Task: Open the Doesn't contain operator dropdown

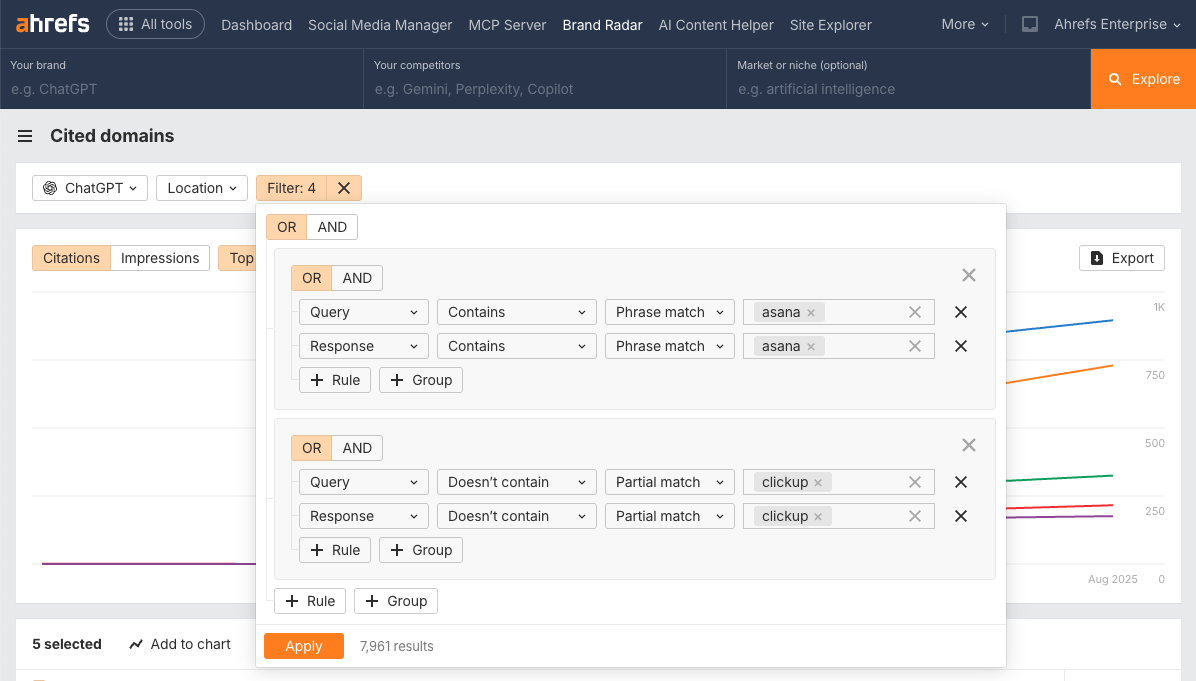Action: [516, 481]
